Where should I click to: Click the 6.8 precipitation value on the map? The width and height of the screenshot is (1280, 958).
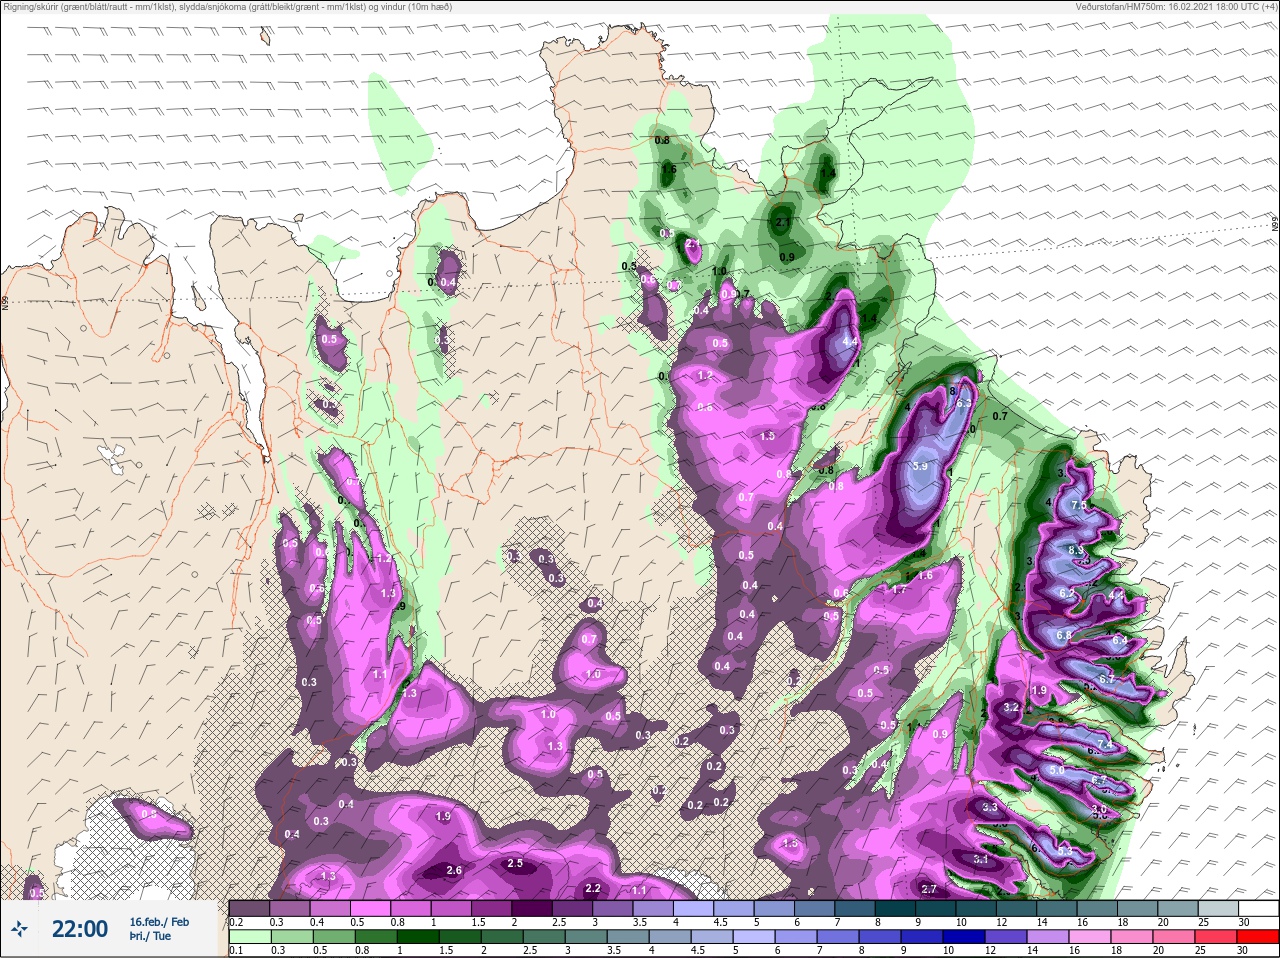tap(1063, 635)
